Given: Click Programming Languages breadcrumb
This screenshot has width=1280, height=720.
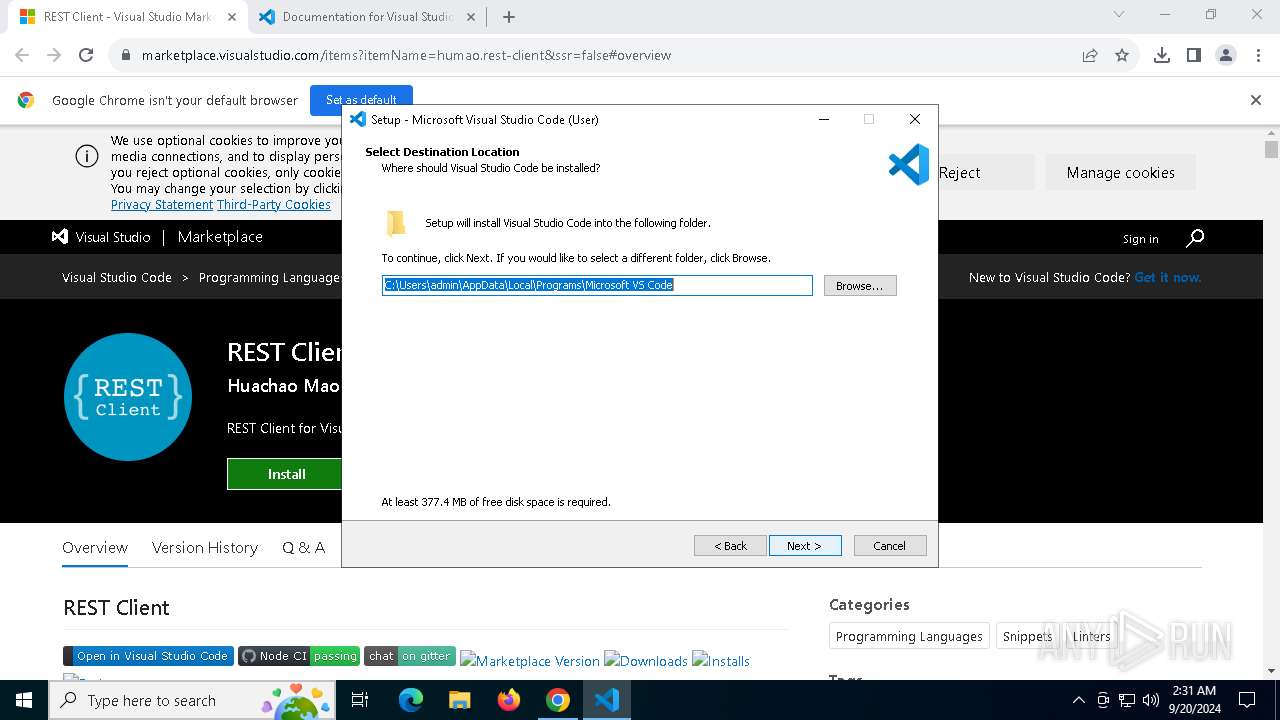Looking at the screenshot, I should [x=269, y=278].
